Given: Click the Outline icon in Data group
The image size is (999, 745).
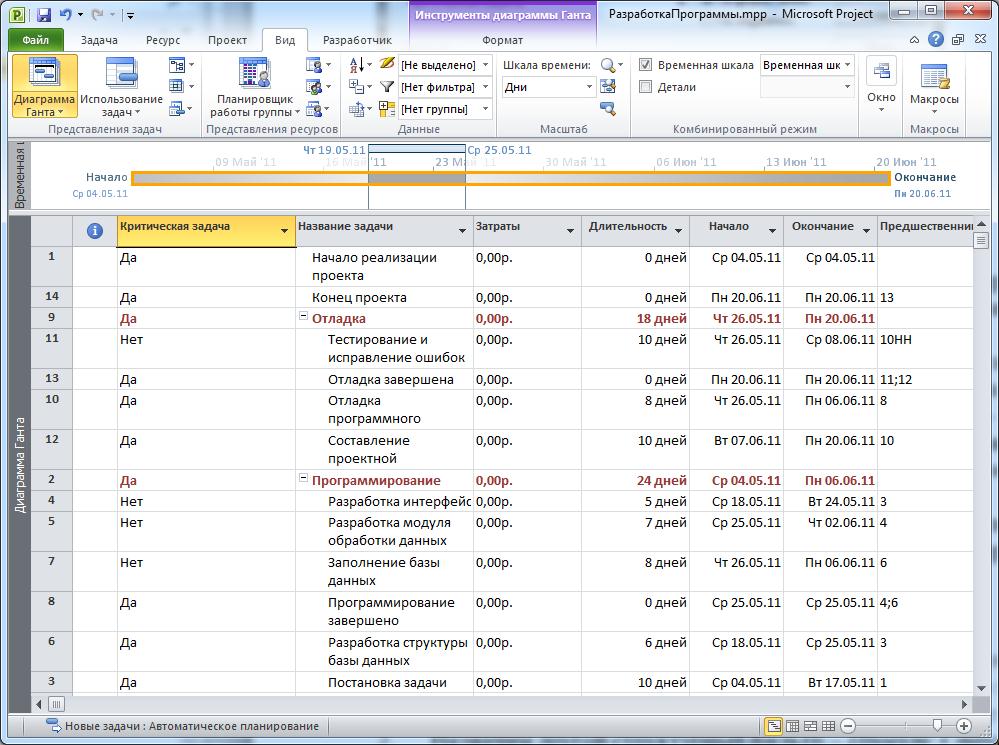Looking at the screenshot, I should pos(357,87).
